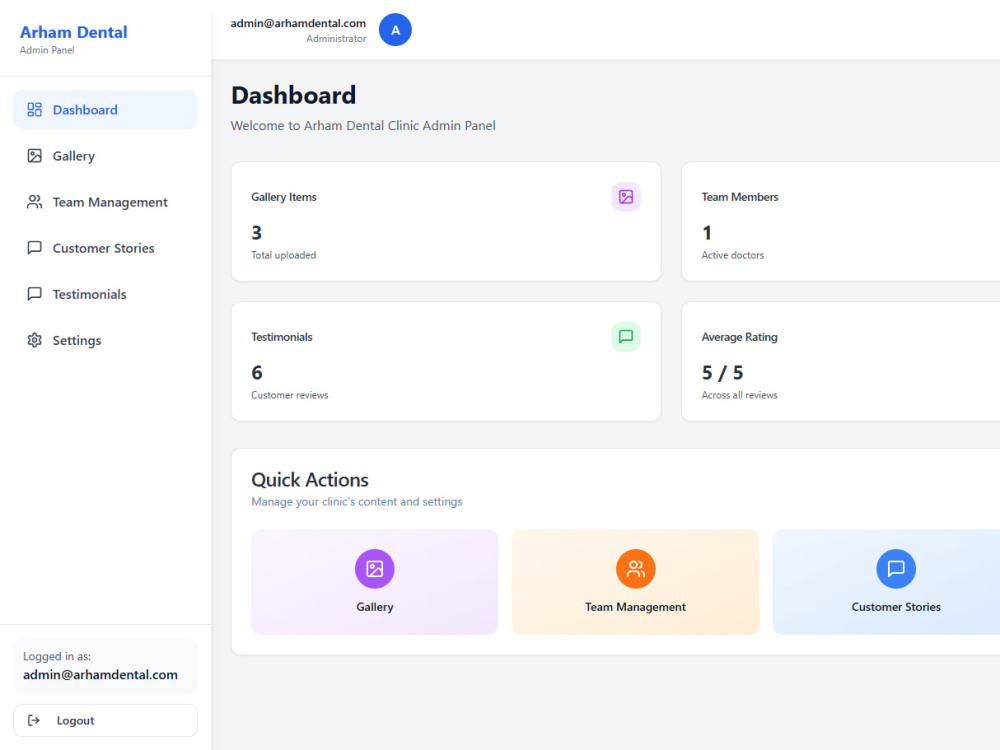This screenshot has height=750, width=1000.
Task: Go to Team Management in sidebar
Action: coord(105,202)
